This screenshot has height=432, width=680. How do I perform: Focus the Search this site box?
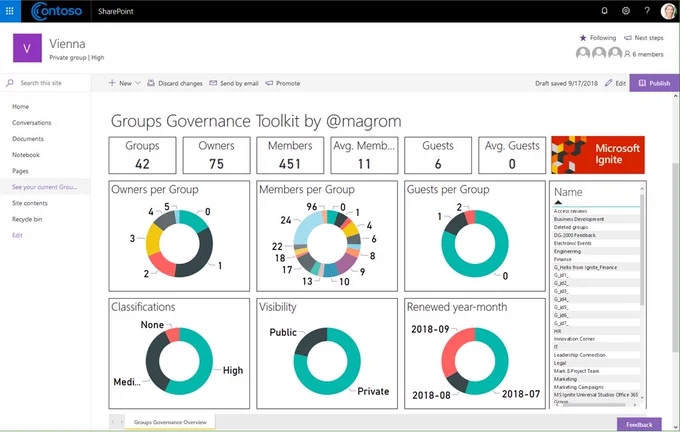[x=45, y=83]
